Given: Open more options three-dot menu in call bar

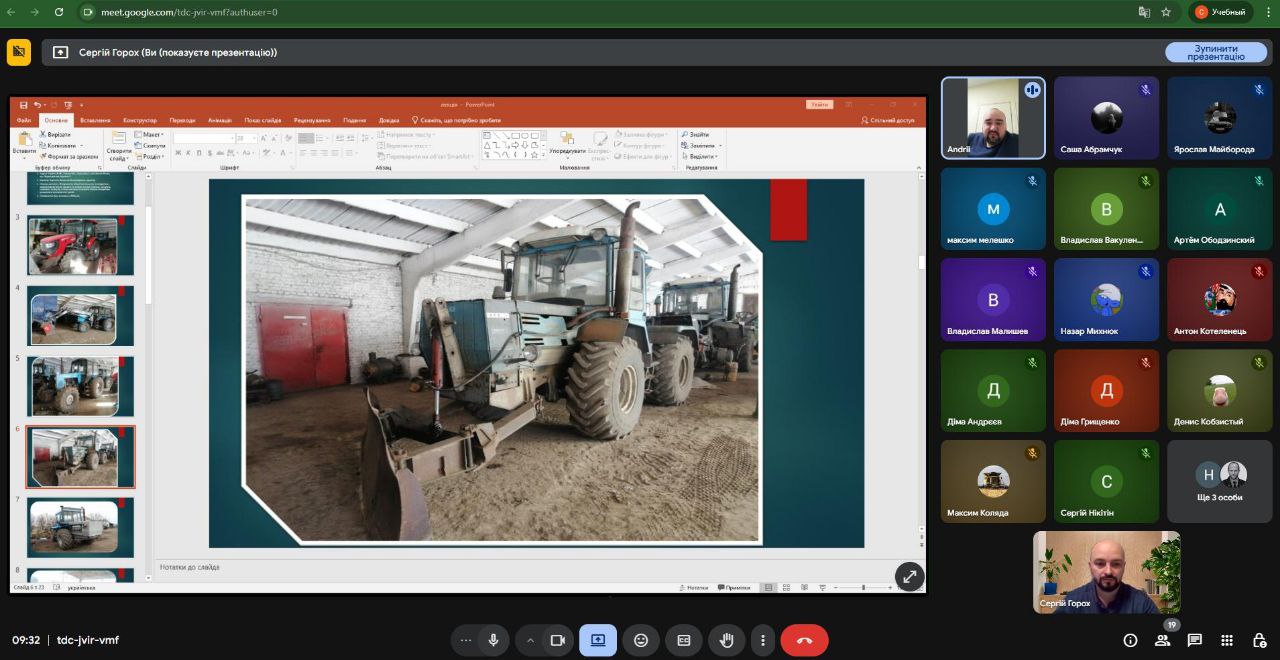Looking at the screenshot, I should point(763,640).
